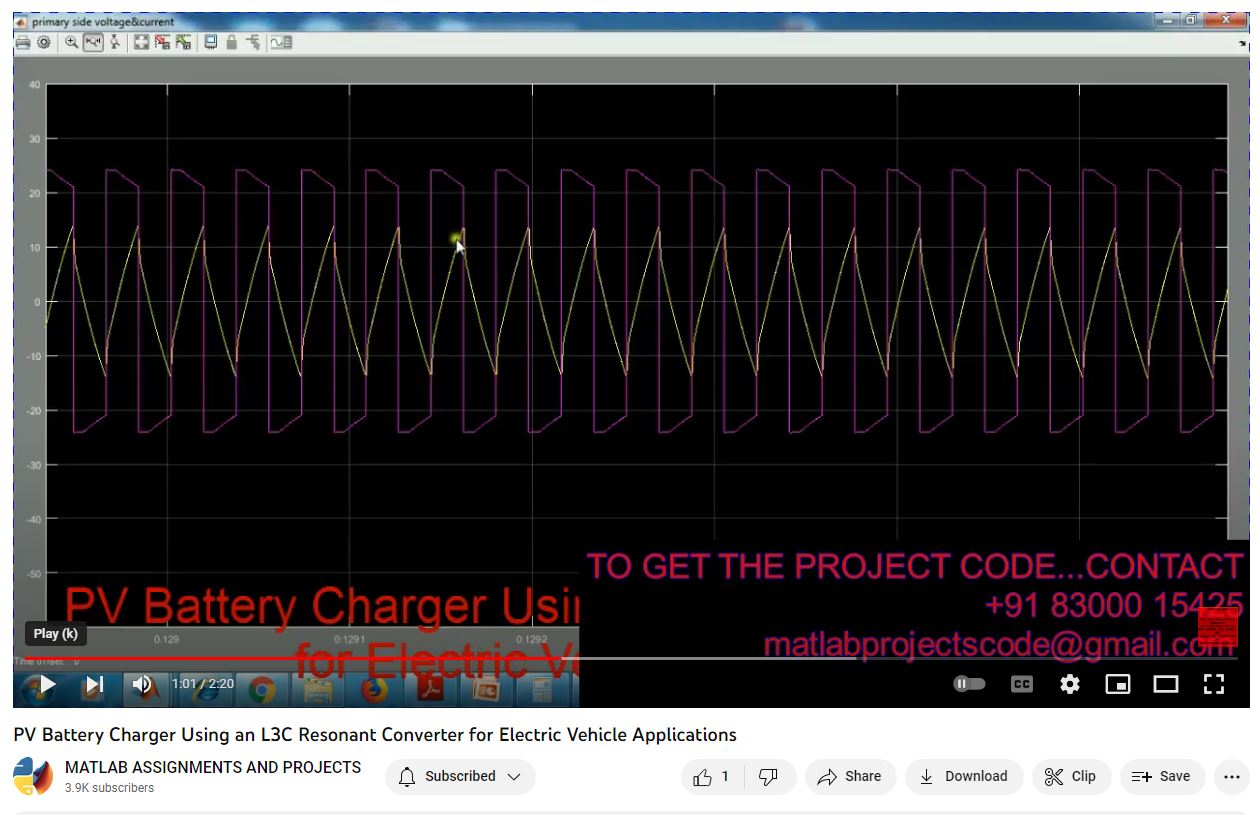Create a clip with Clip button
Image resolution: width=1260 pixels, height=815 pixels.
(x=1071, y=777)
